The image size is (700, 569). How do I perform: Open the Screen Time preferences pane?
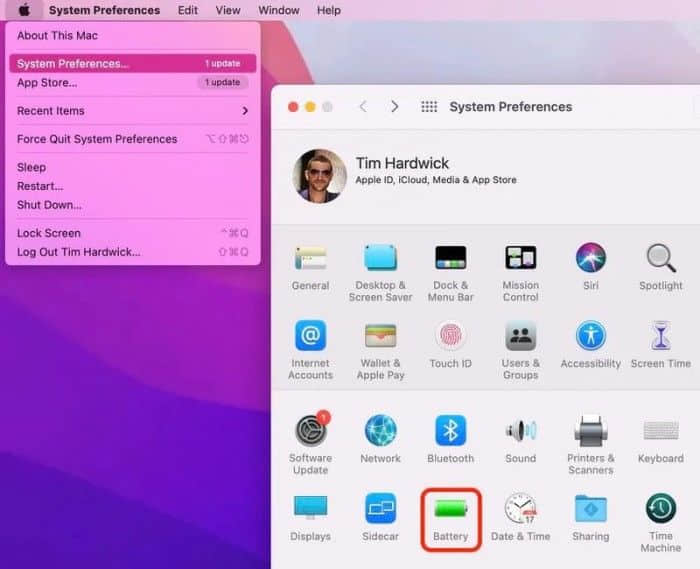[661, 345]
